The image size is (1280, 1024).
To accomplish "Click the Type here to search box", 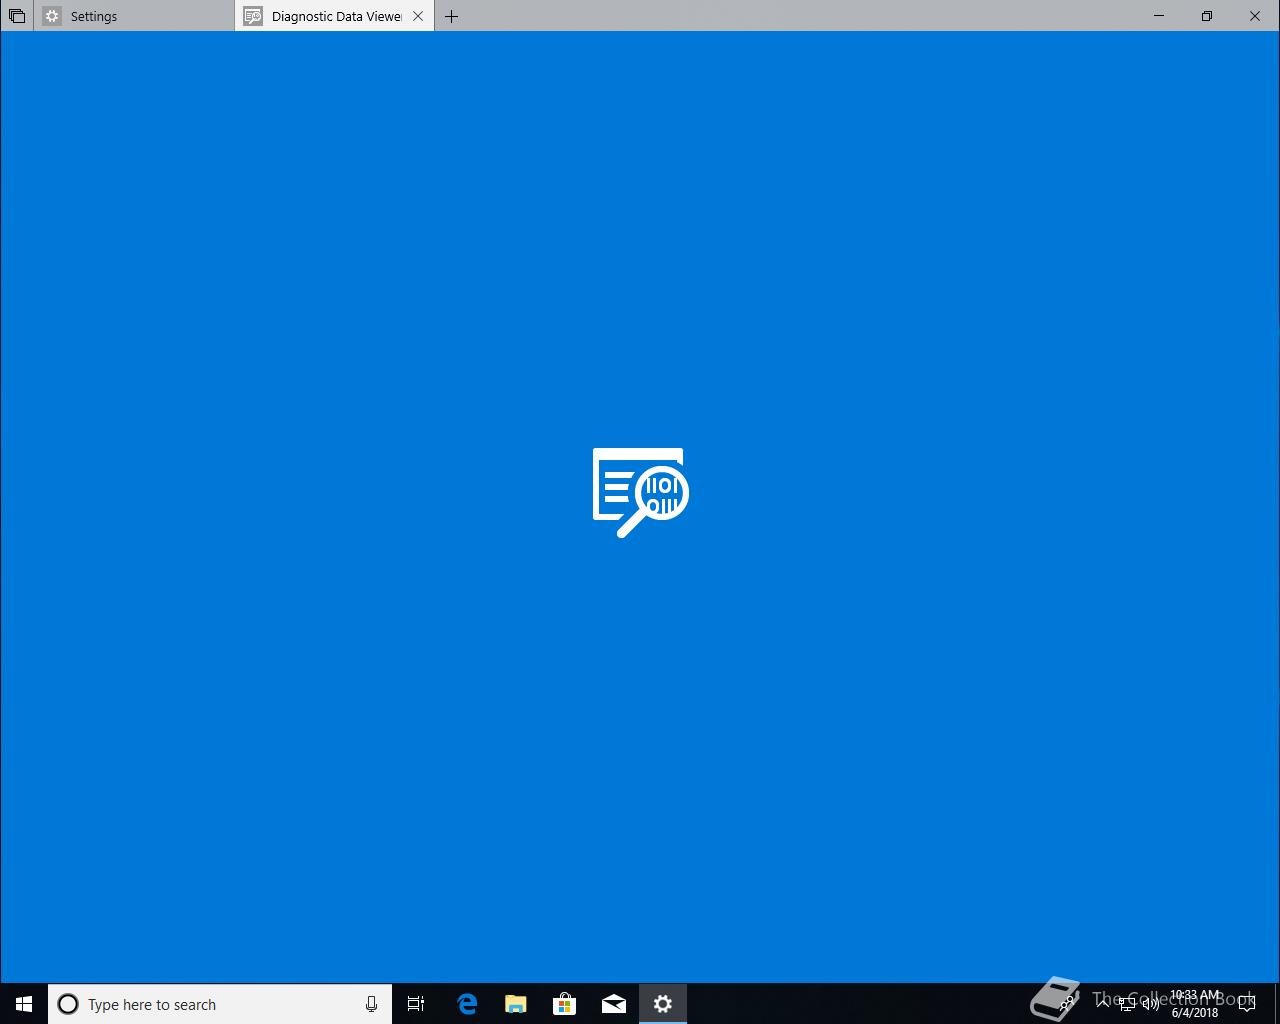I will click(x=220, y=1004).
